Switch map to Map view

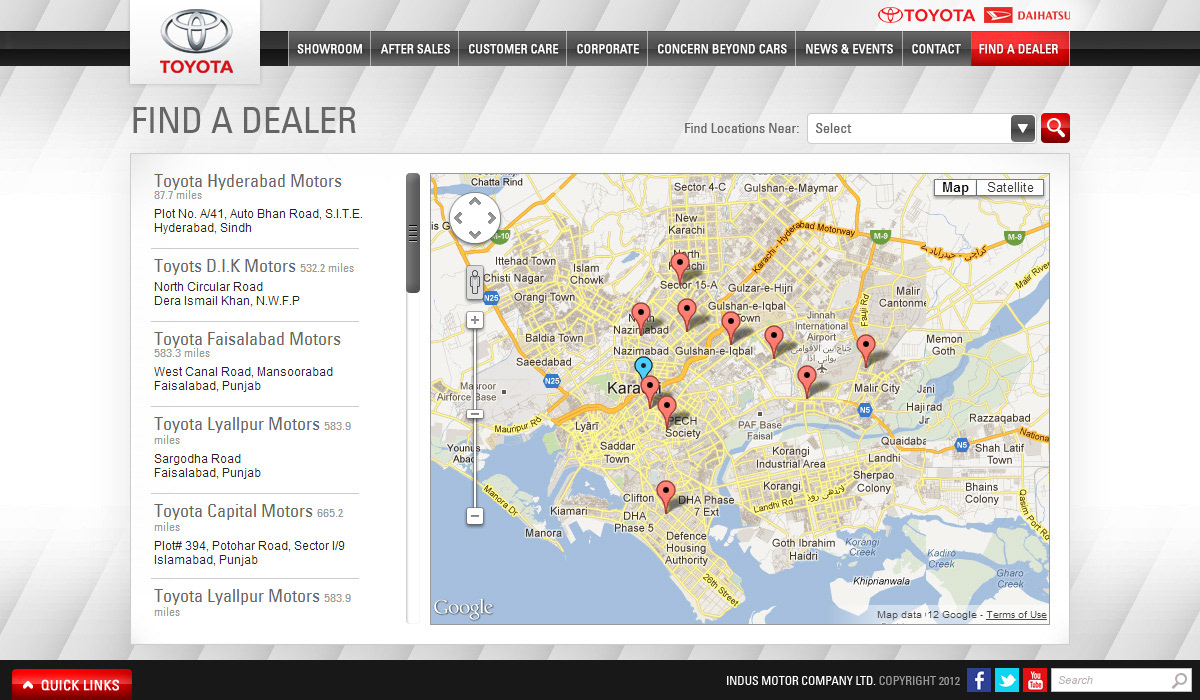coord(955,188)
